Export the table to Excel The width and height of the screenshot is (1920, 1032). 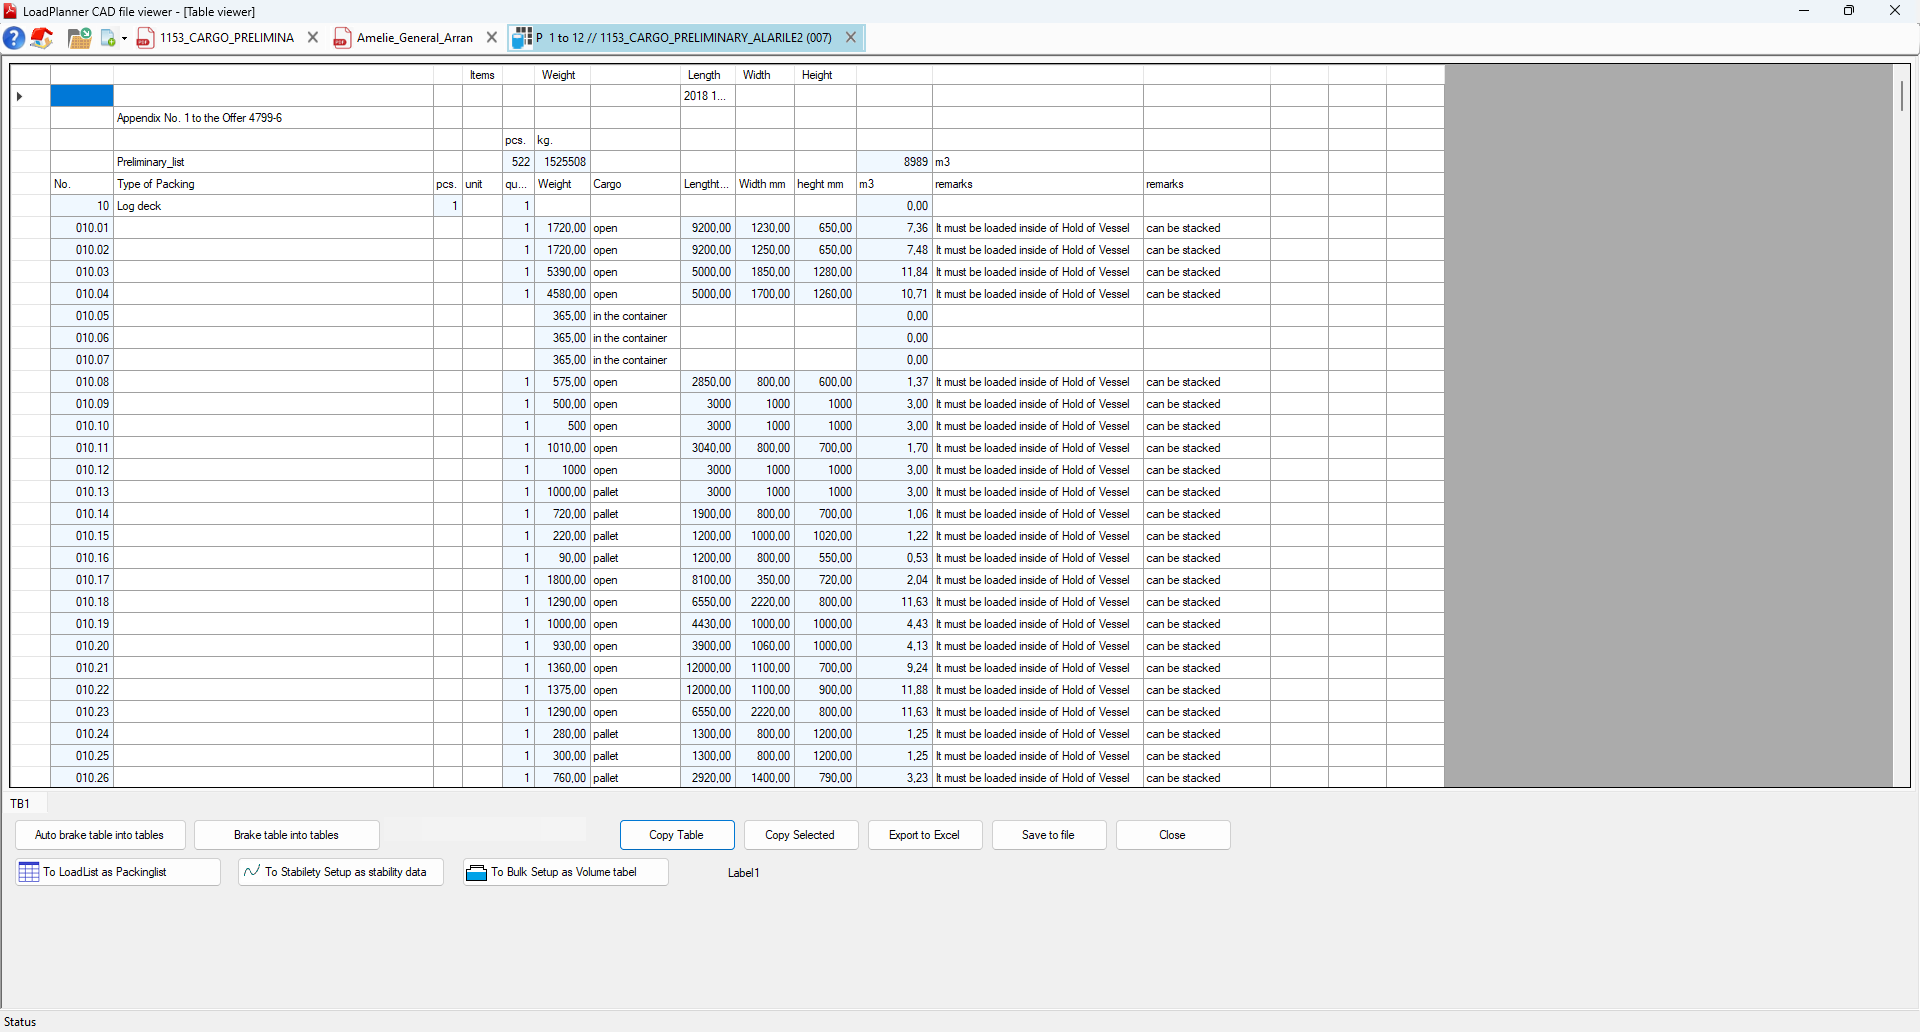click(x=925, y=835)
